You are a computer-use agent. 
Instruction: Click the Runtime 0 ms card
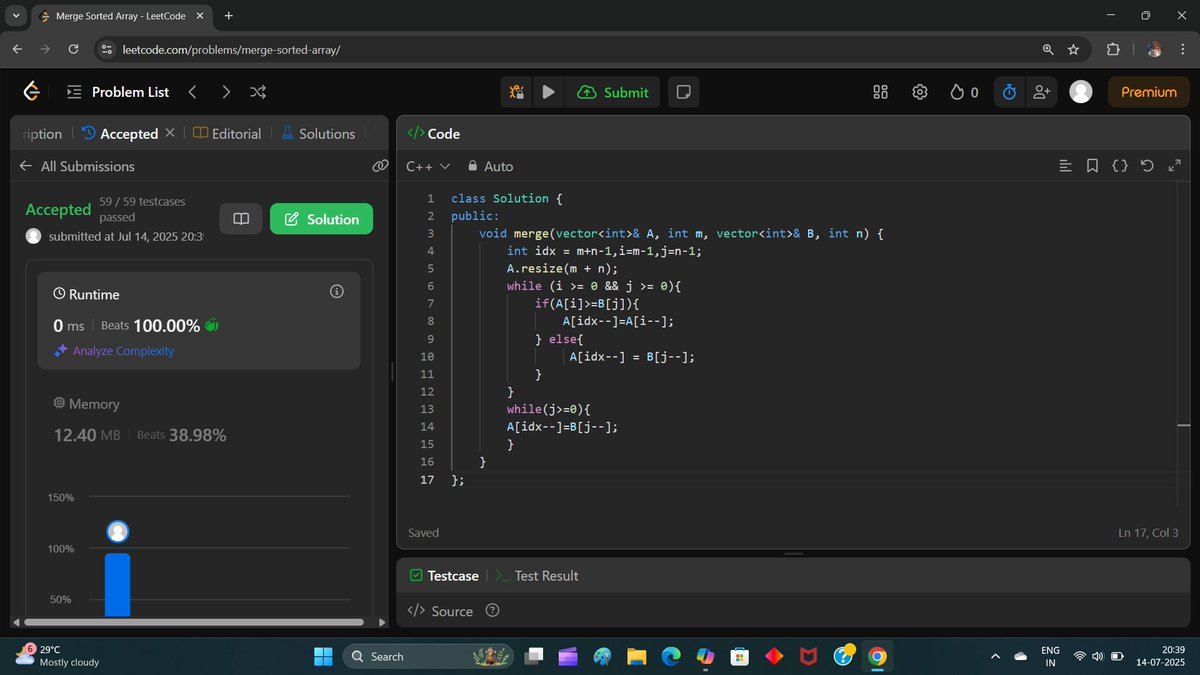(199, 320)
